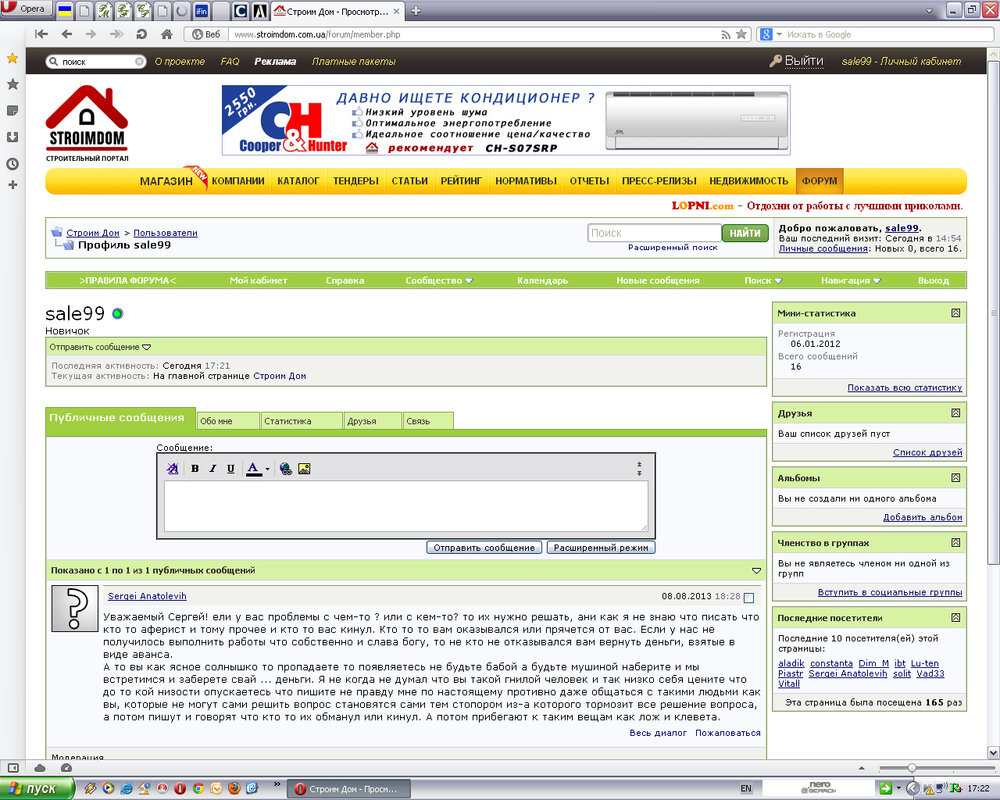Open the Показать всю статистику link
1000x800 pixels.
[x=904, y=388]
